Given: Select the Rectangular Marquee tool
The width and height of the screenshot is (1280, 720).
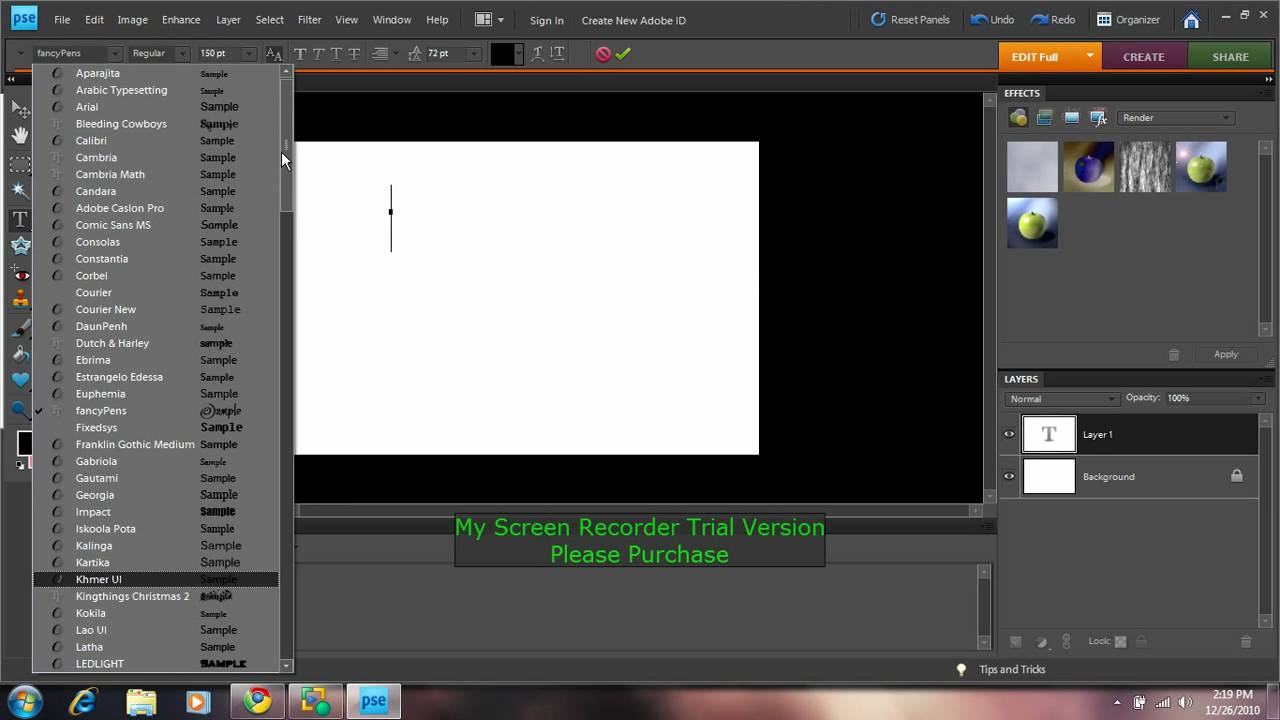Looking at the screenshot, I should point(20,164).
